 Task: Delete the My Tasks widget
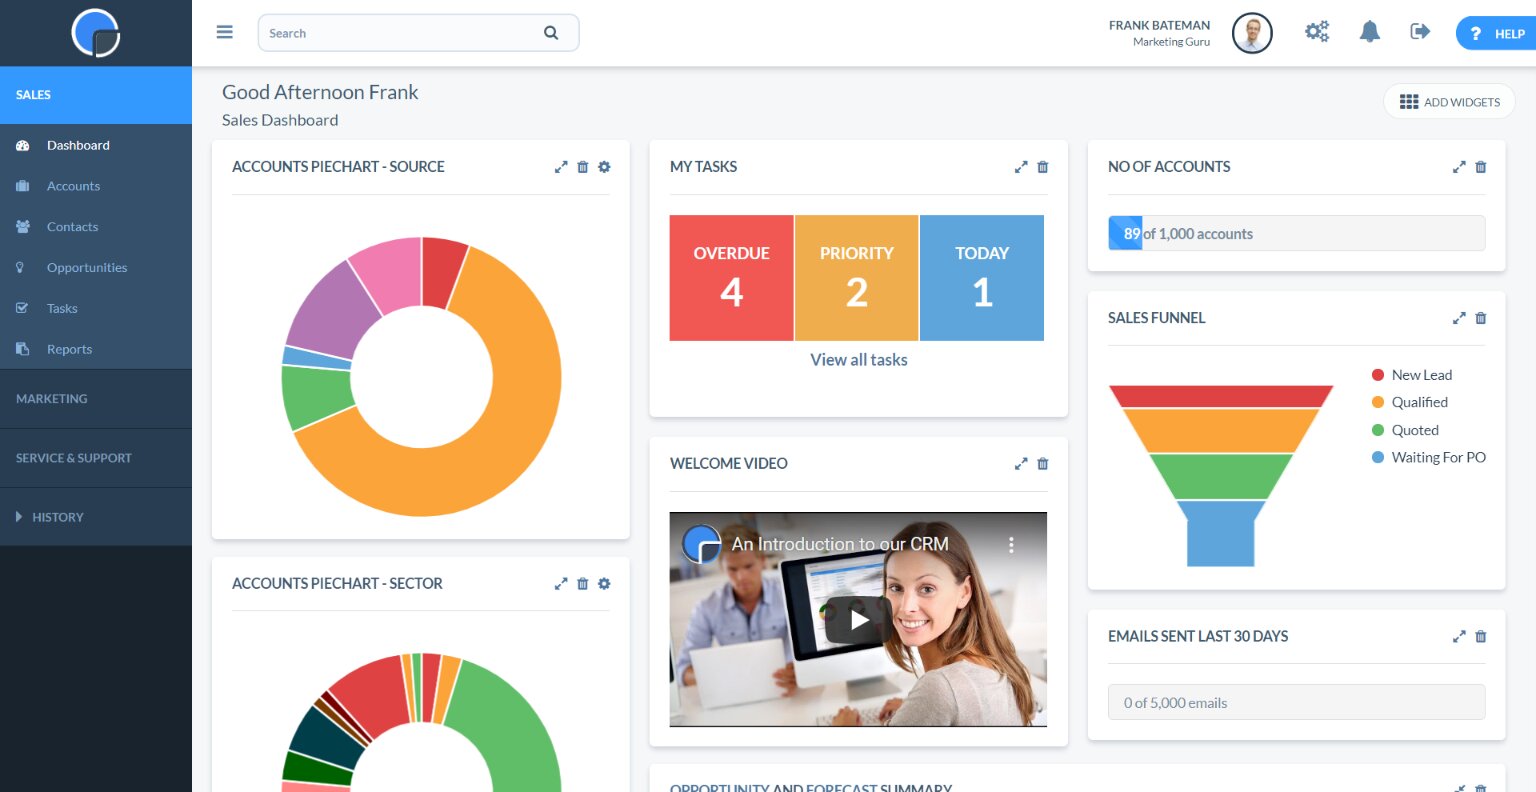[x=1043, y=167]
